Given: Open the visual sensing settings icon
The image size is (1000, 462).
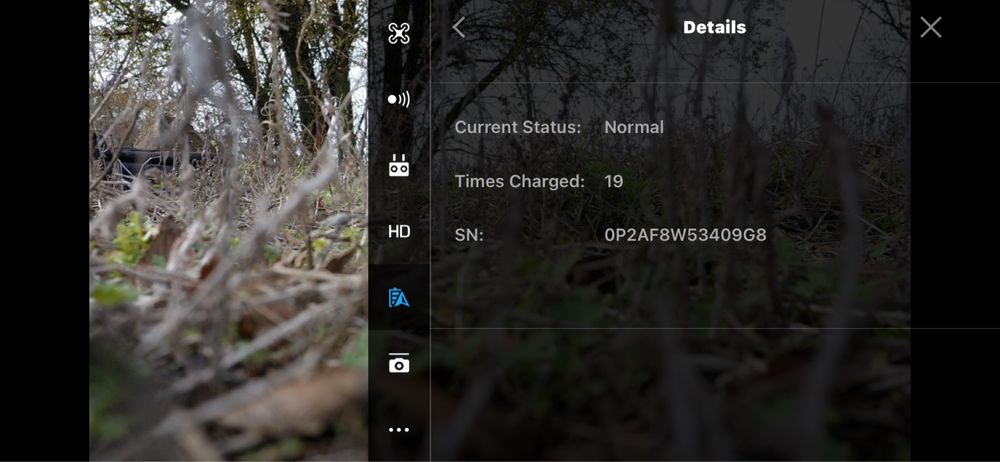Looking at the screenshot, I should (399, 99).
